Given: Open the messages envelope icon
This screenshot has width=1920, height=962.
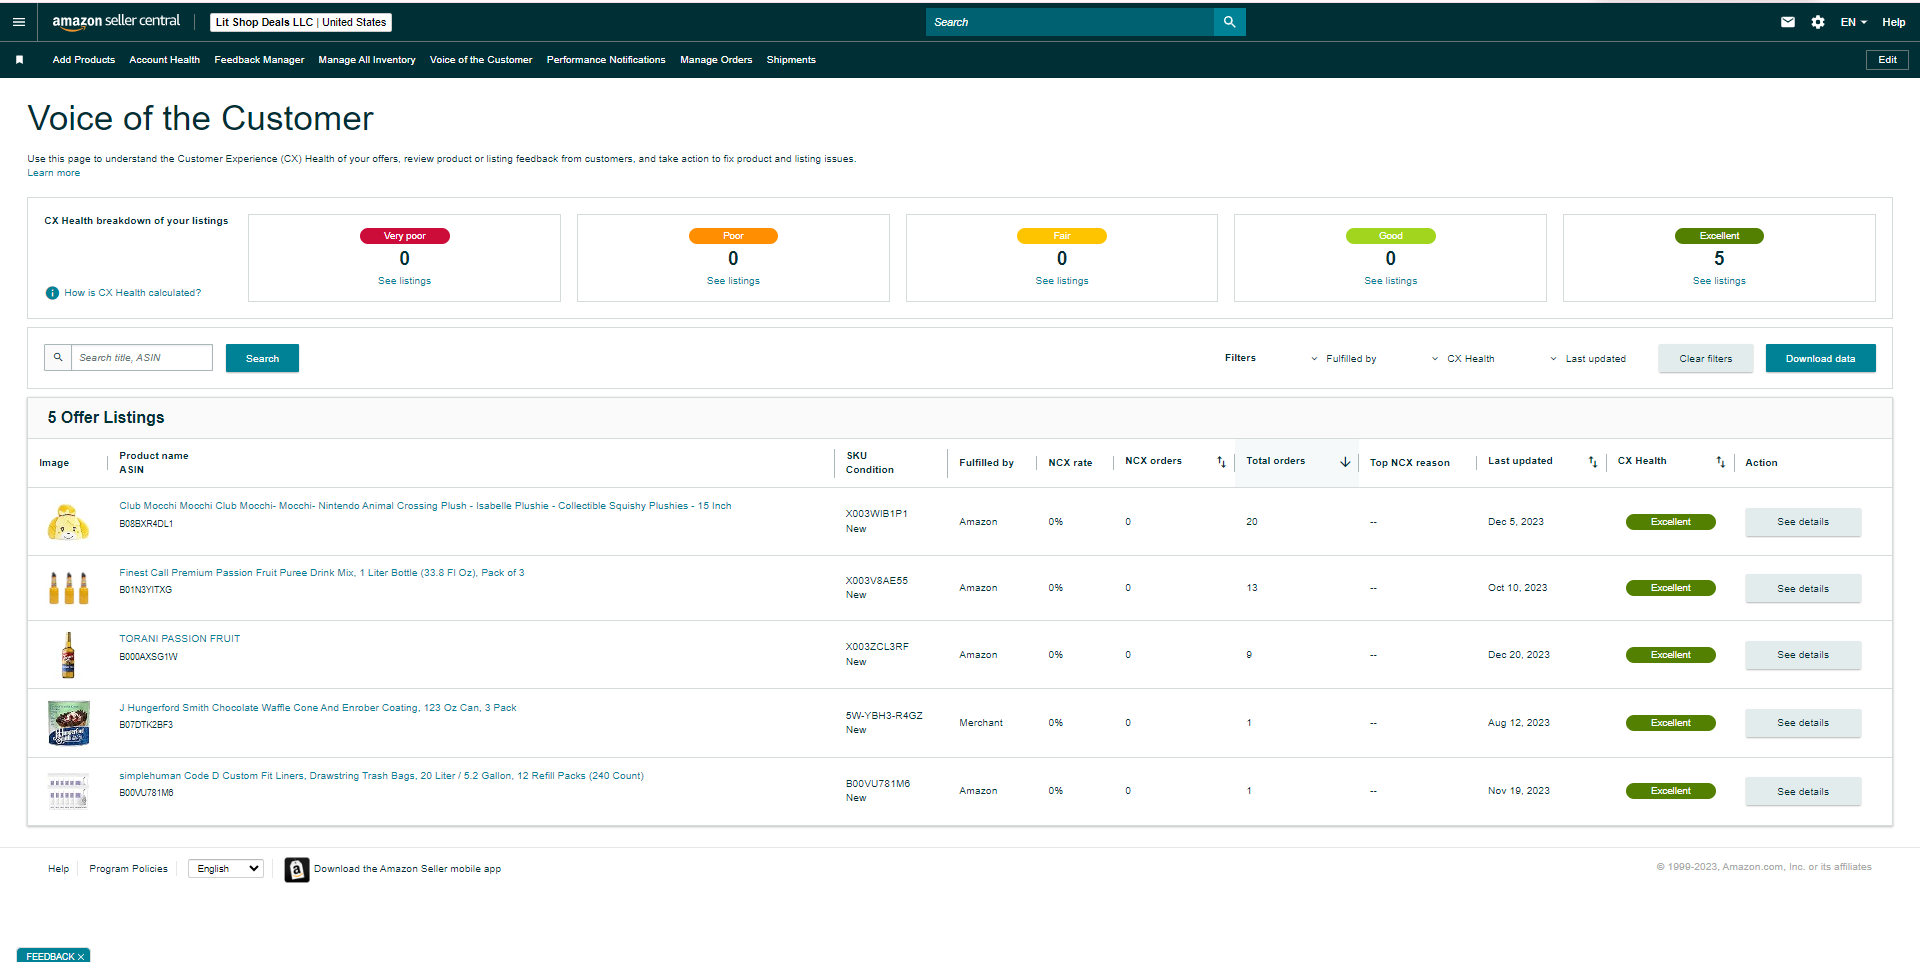Looking at the screenshot, I should tap(1788, 22).
